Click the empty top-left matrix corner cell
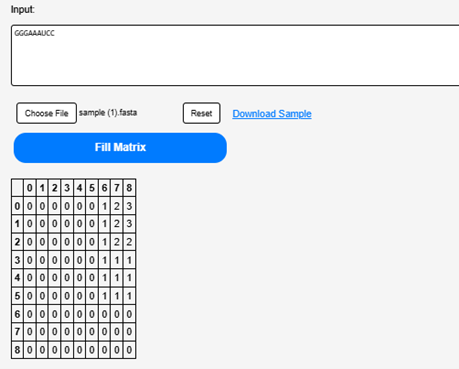The width and height of the screenshot is (459, 369). click(x=17, y=188)
